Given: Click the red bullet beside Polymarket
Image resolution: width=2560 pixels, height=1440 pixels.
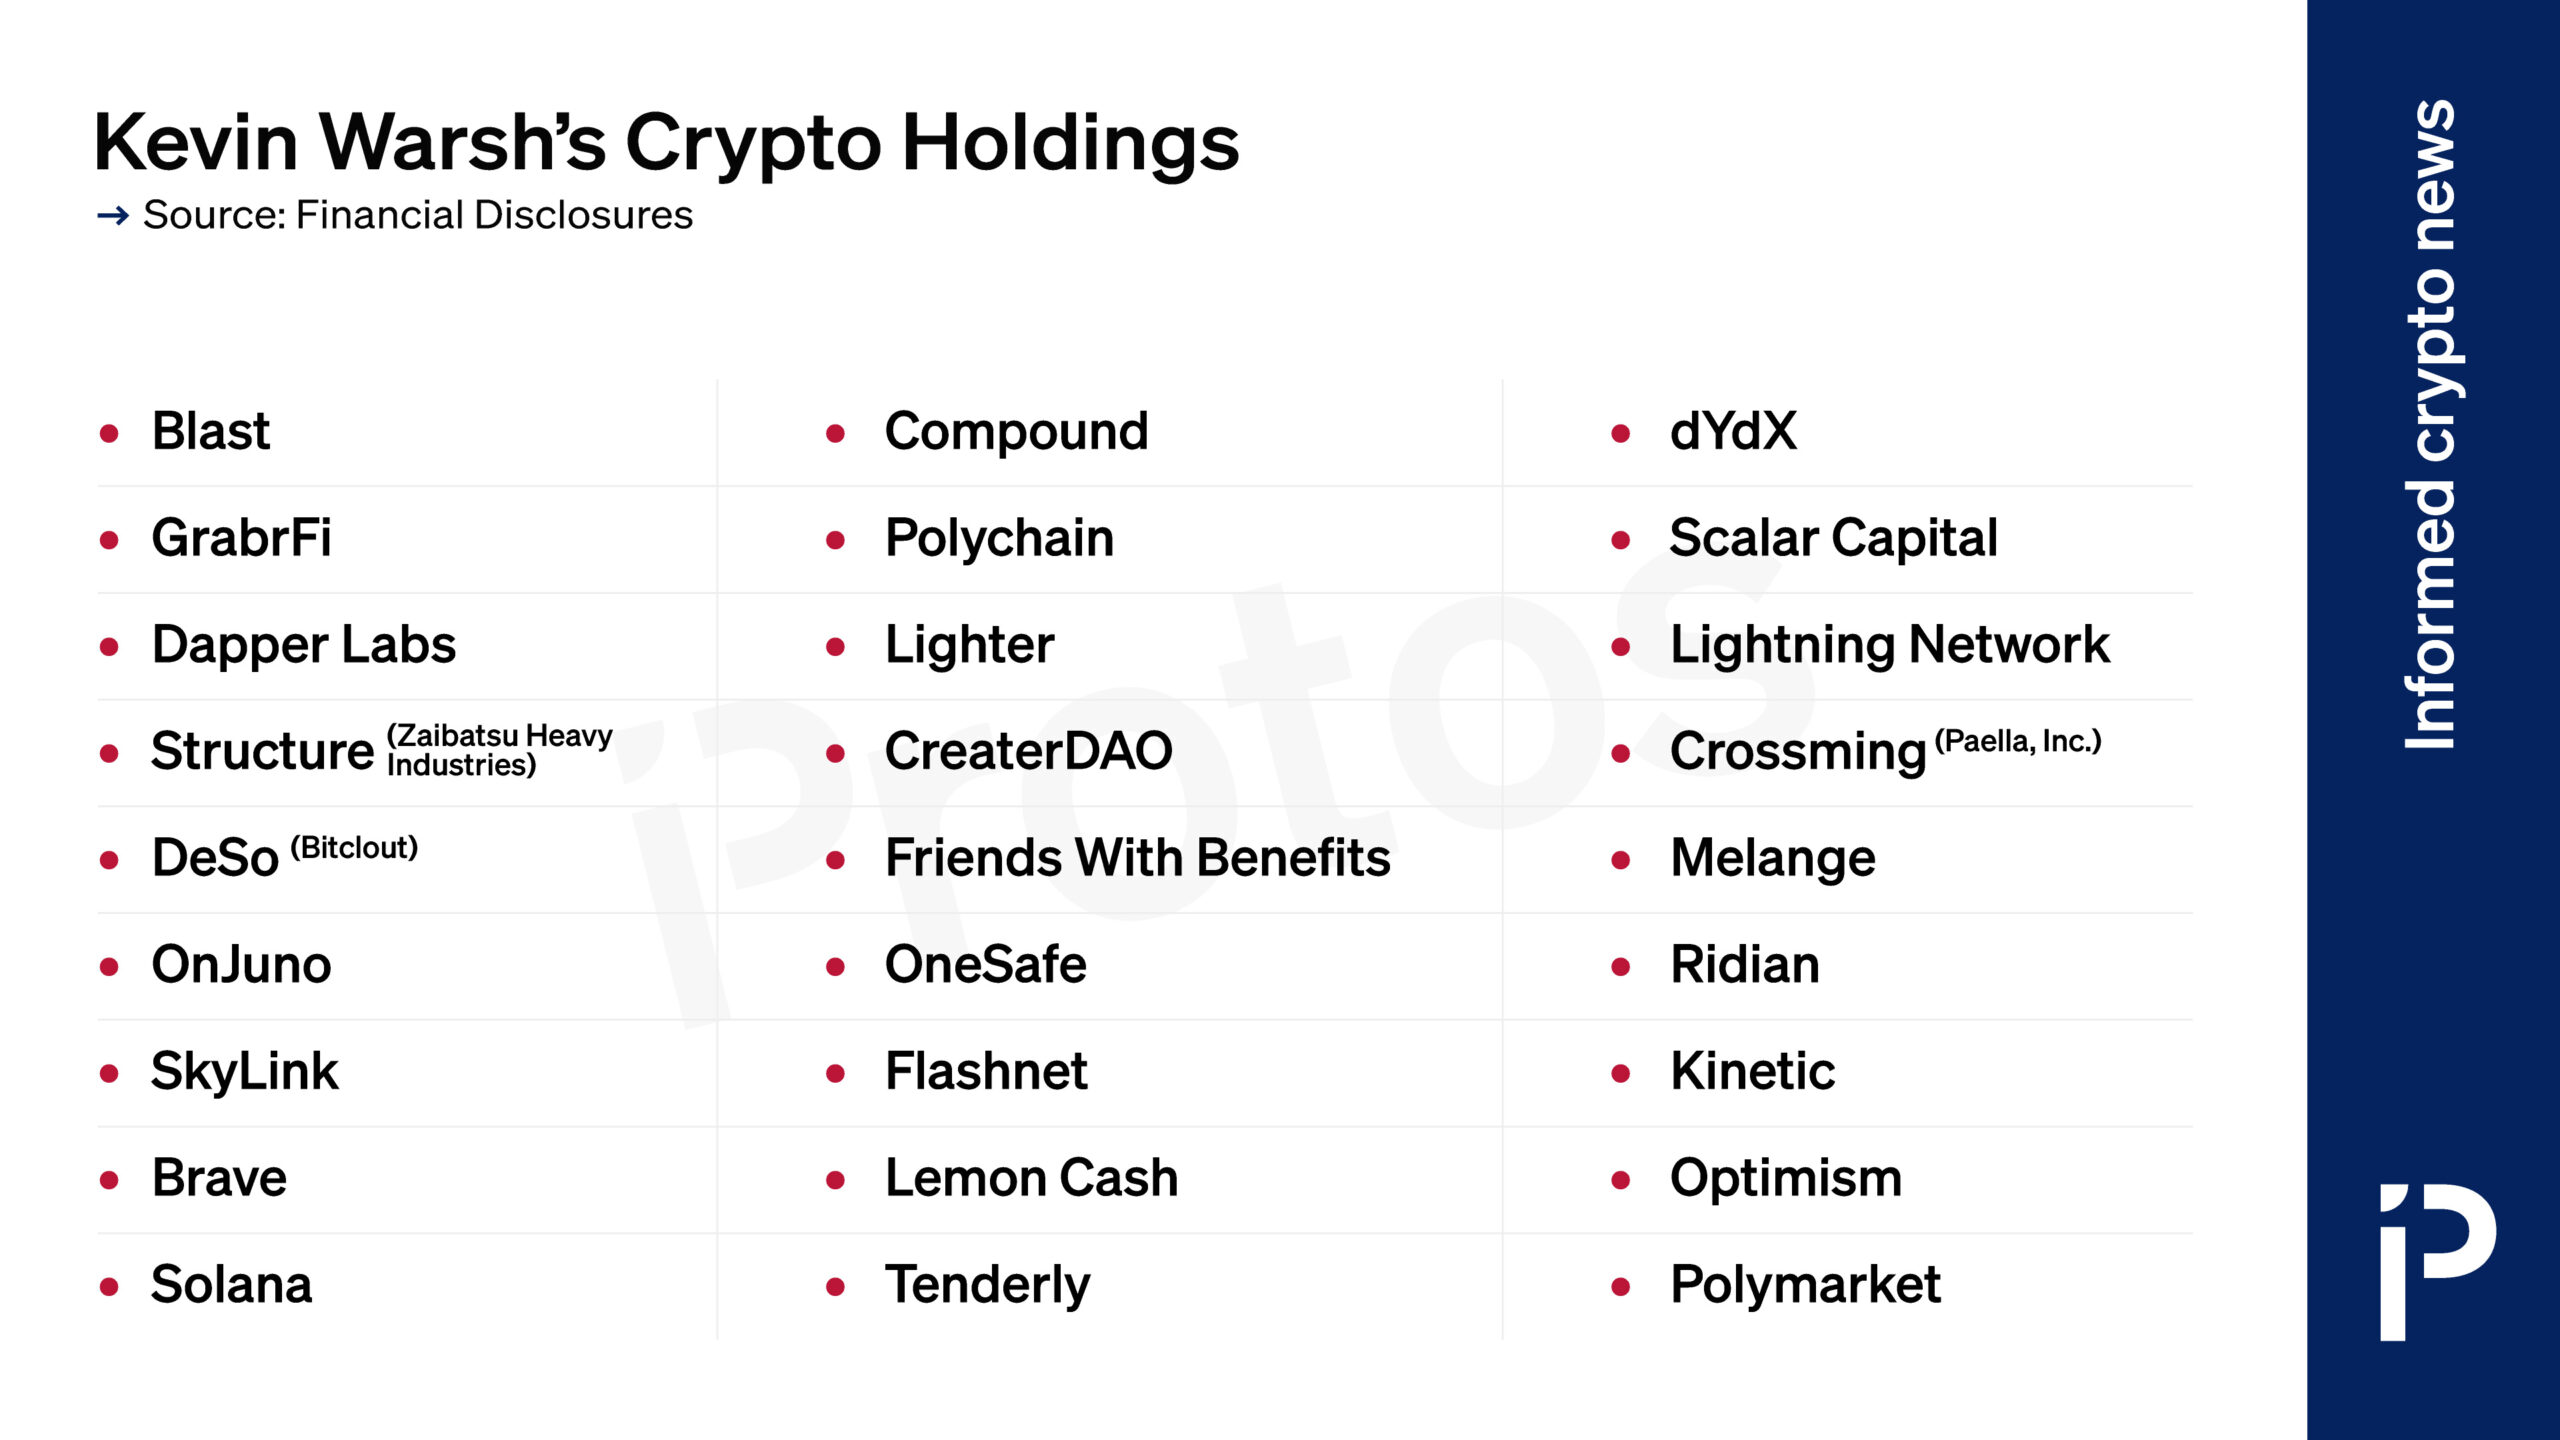Looking at the screenshot, I should click(x=1621, y=1287).
